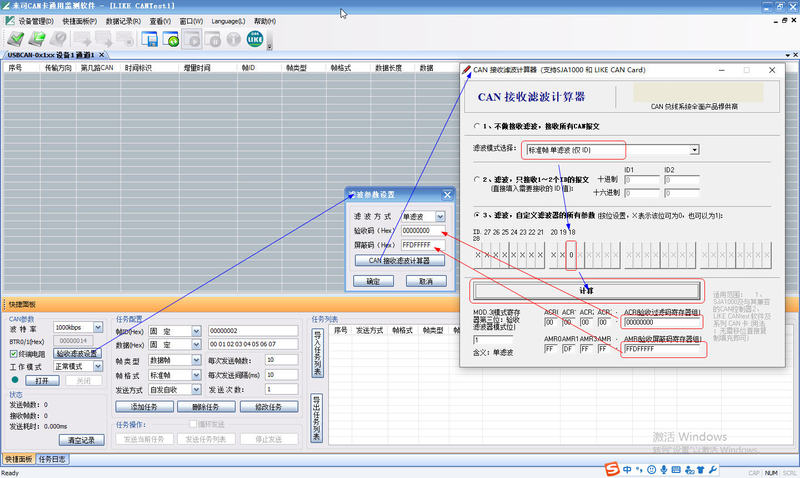This screenshot has width=800, height=478.
Task: Click the Sogou input method tray icon
Action: 610,470
